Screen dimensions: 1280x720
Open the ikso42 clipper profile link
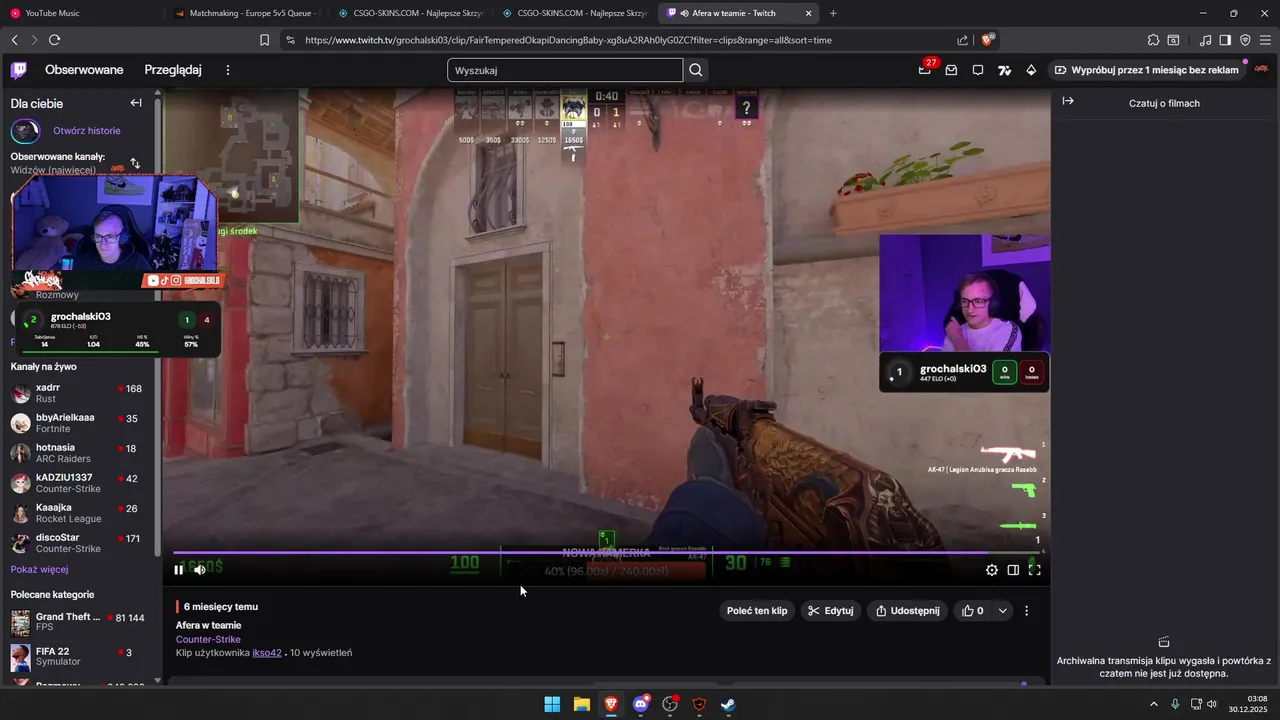click(x=267, y=653)
